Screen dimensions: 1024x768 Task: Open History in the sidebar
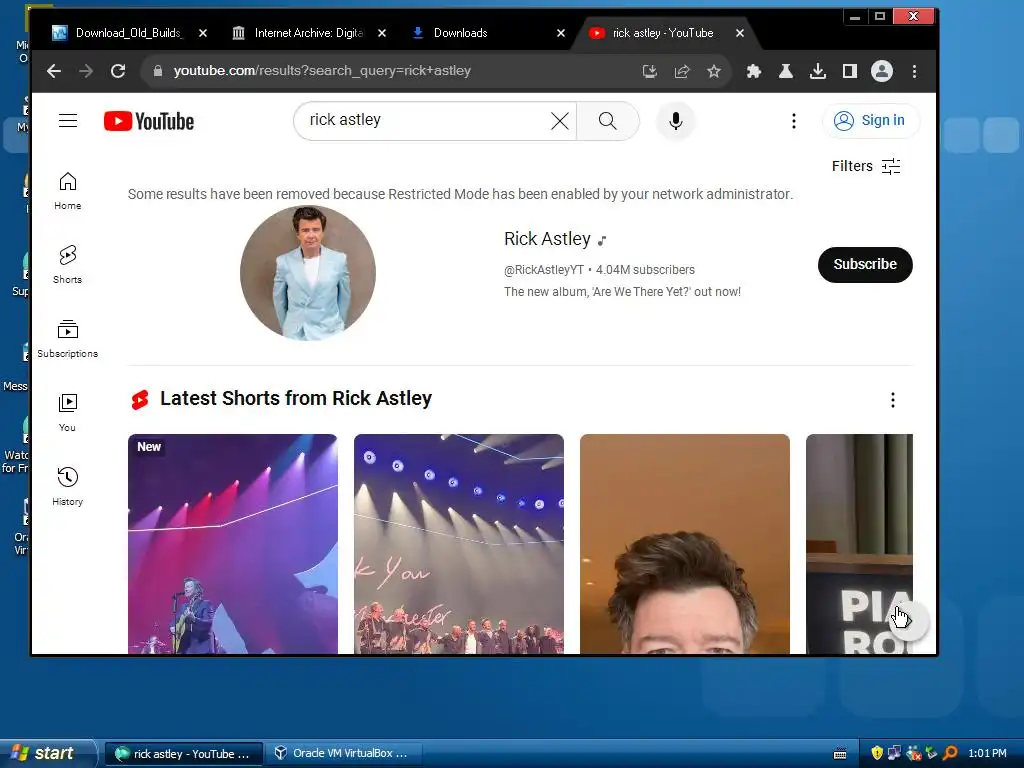[68, 487]
